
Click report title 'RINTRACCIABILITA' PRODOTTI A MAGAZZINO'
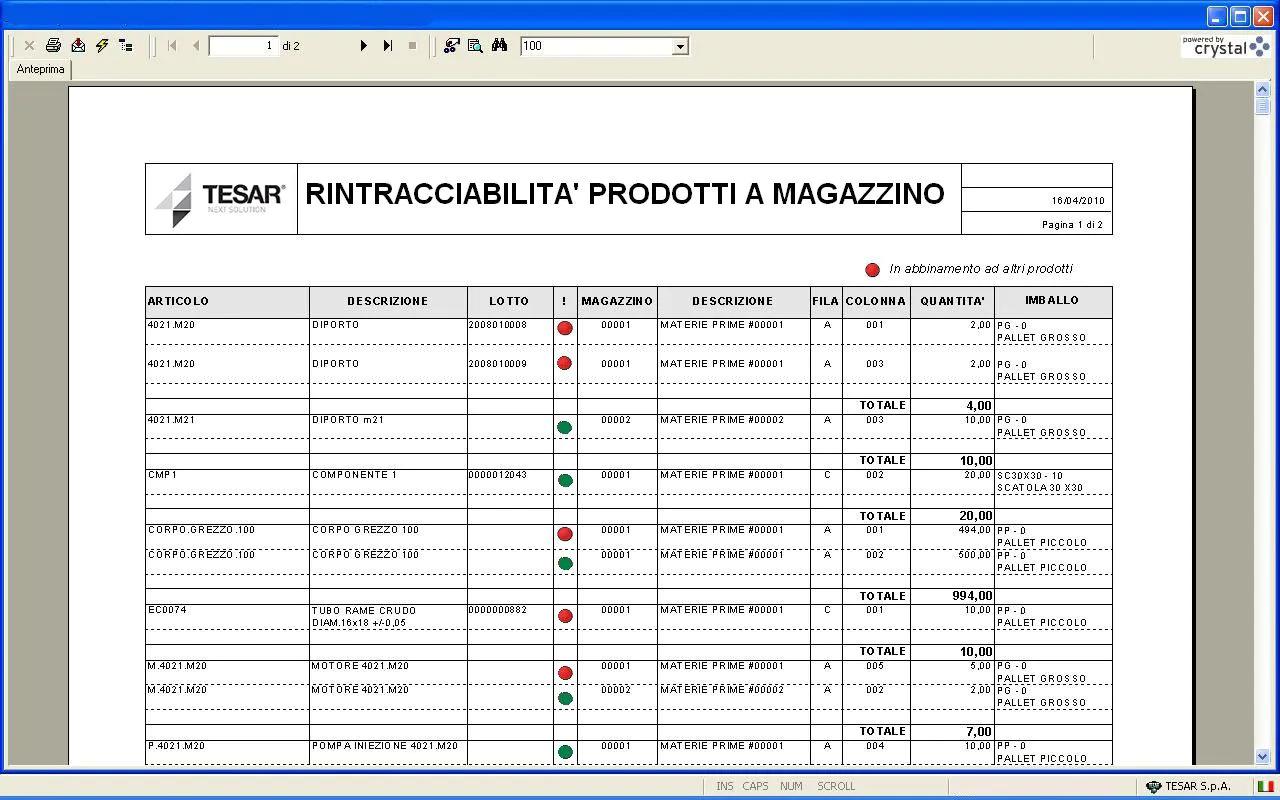tap(625, 194)
